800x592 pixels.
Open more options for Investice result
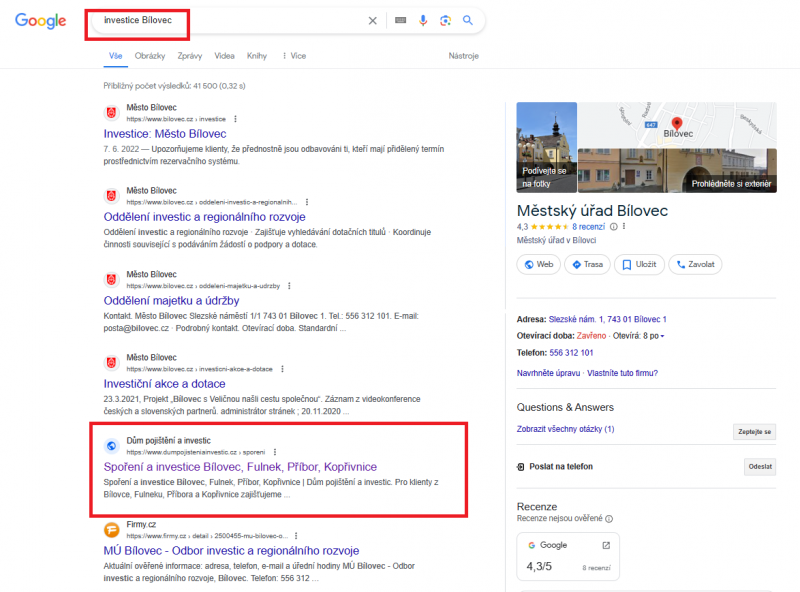[235, 119]
